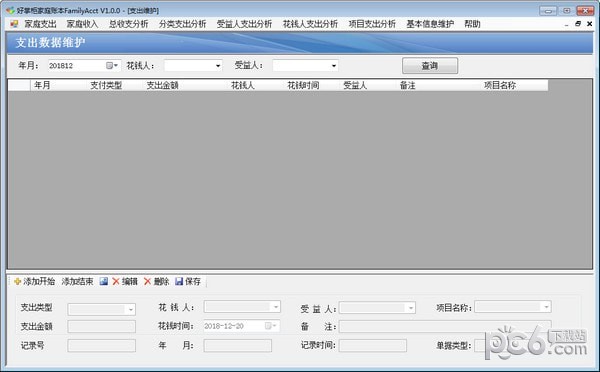Click the 删除 toolbar button with red X
The height and width of the screenshot is (372, 600).
click(x=157, y=282)
